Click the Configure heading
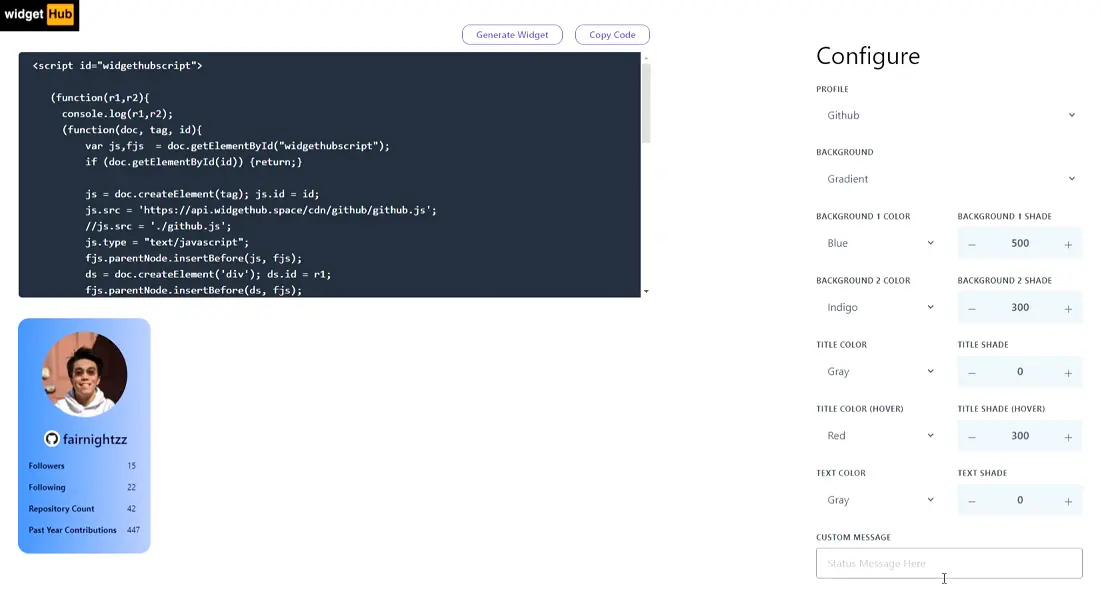Screen dimensions: 1101x615 (x=868, y=55)
